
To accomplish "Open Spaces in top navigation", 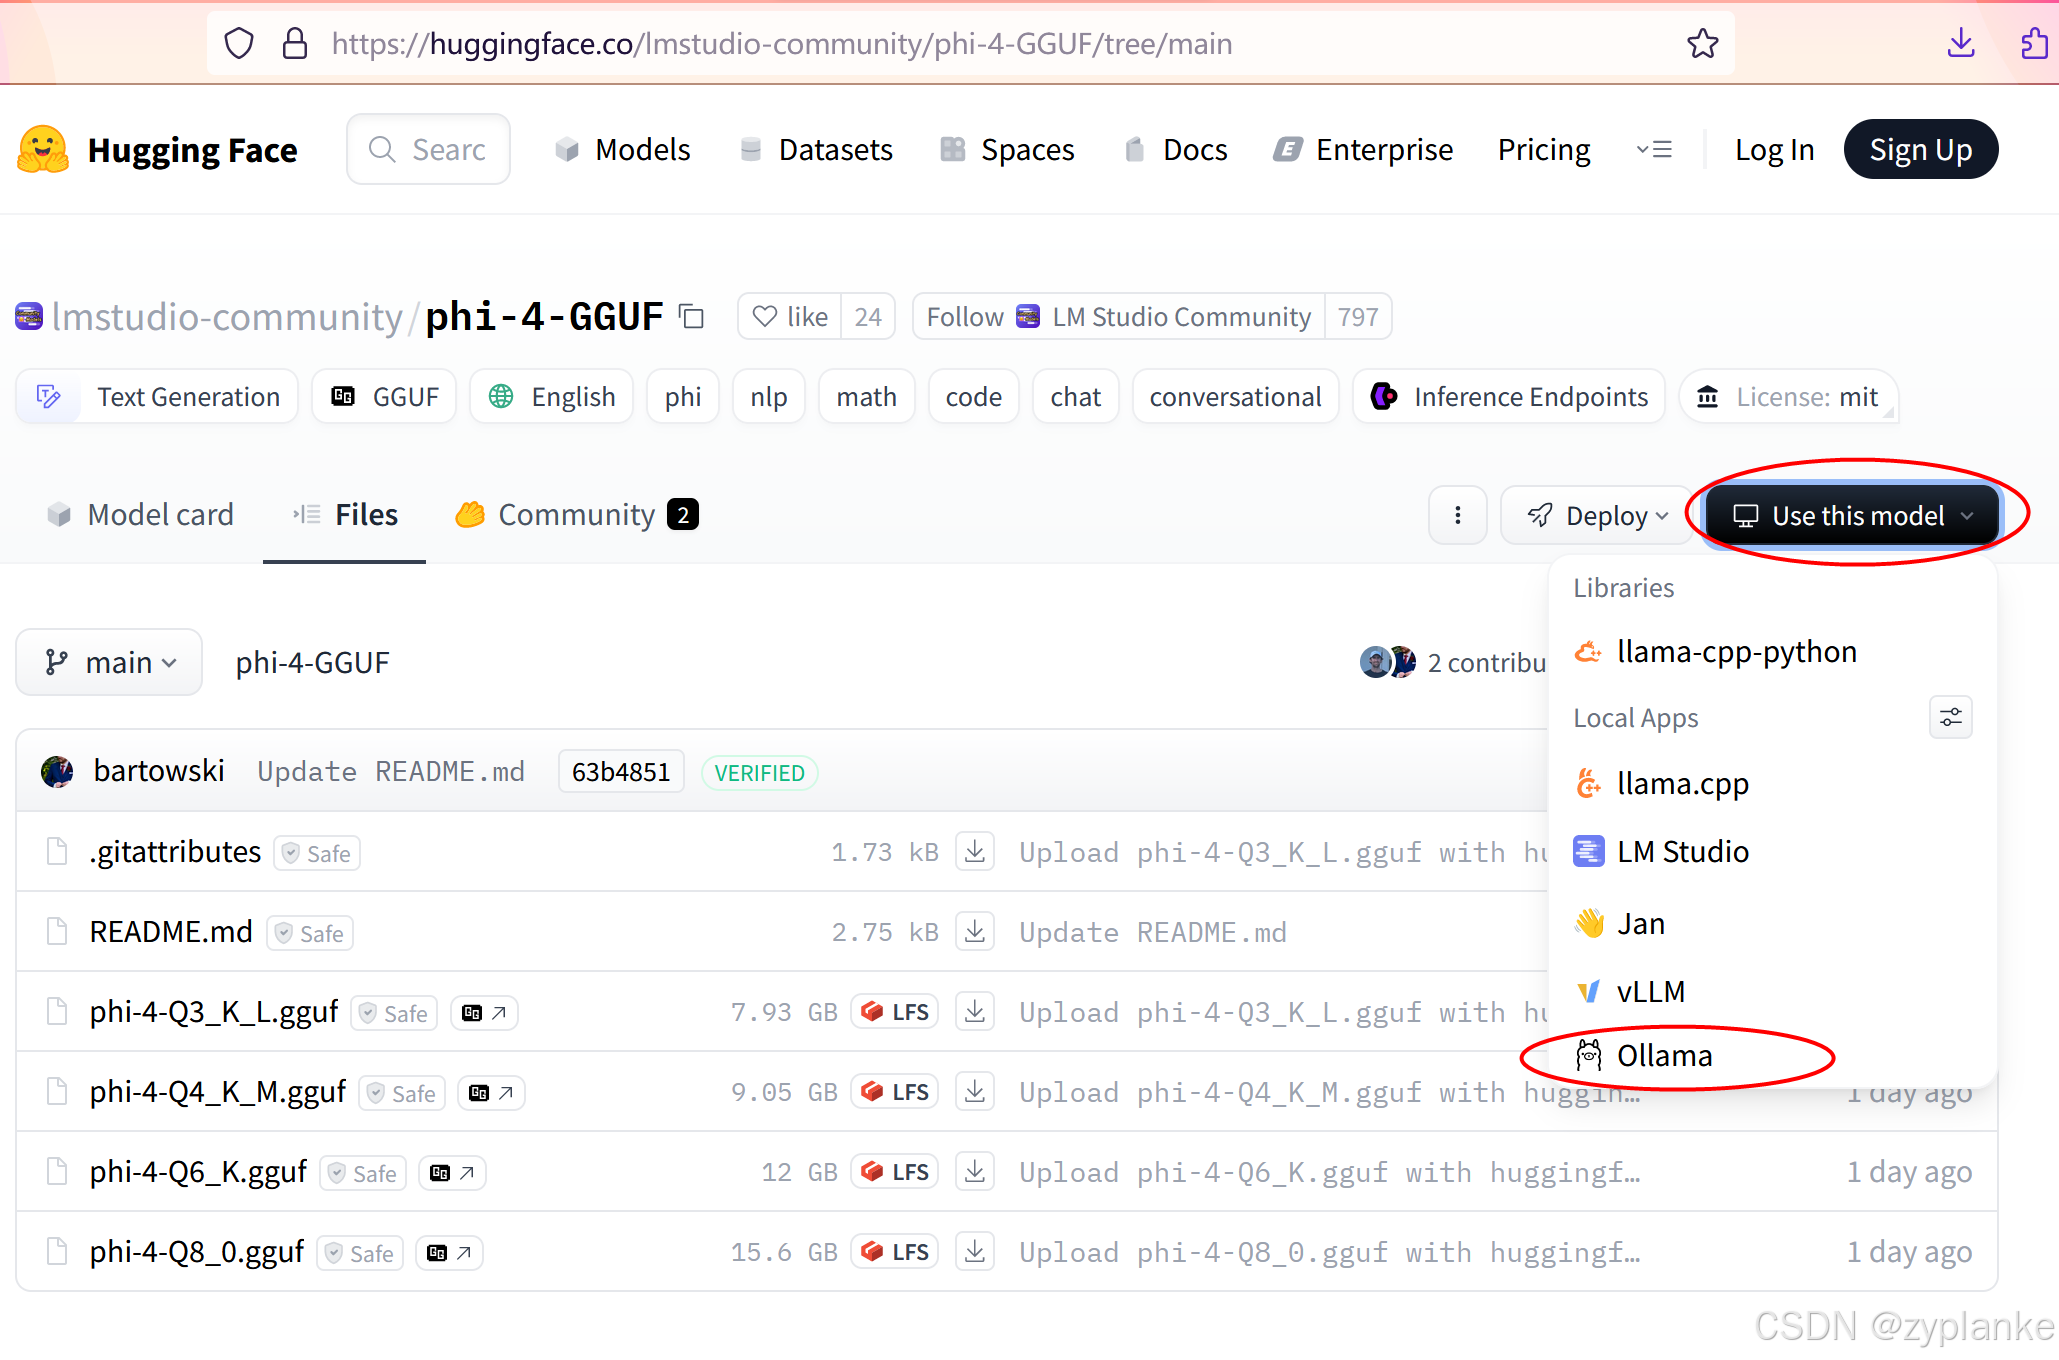I will [x=1007, y=150].
